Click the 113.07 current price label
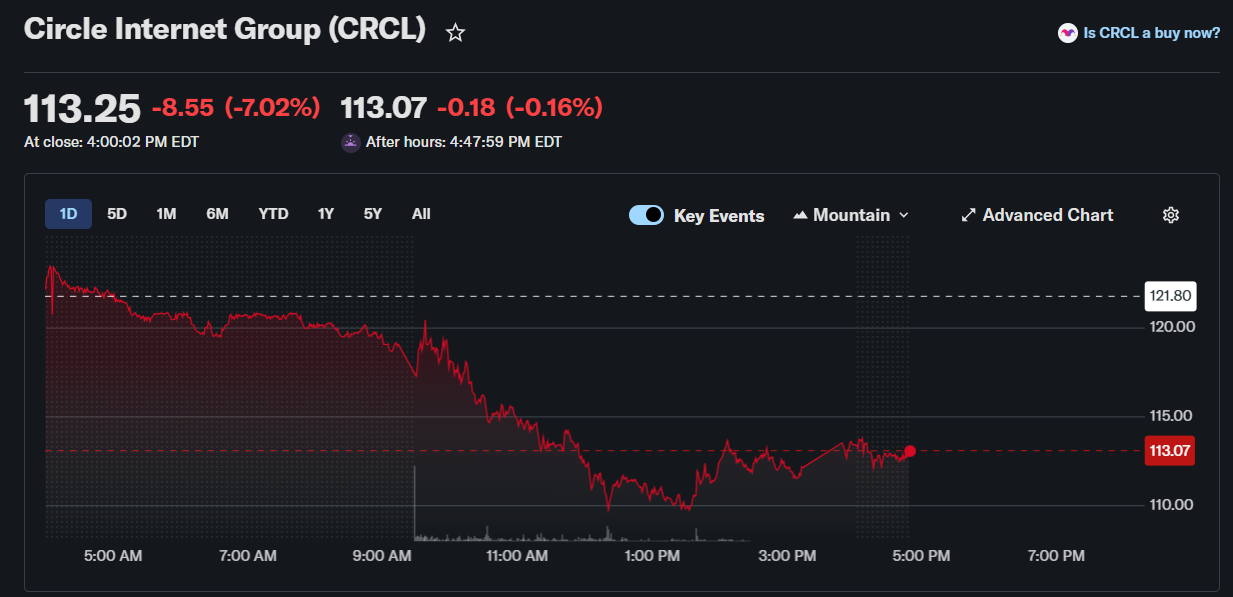Image resolution: width=1233 pixels, height=597 pixels. (x=1170, y=451)
